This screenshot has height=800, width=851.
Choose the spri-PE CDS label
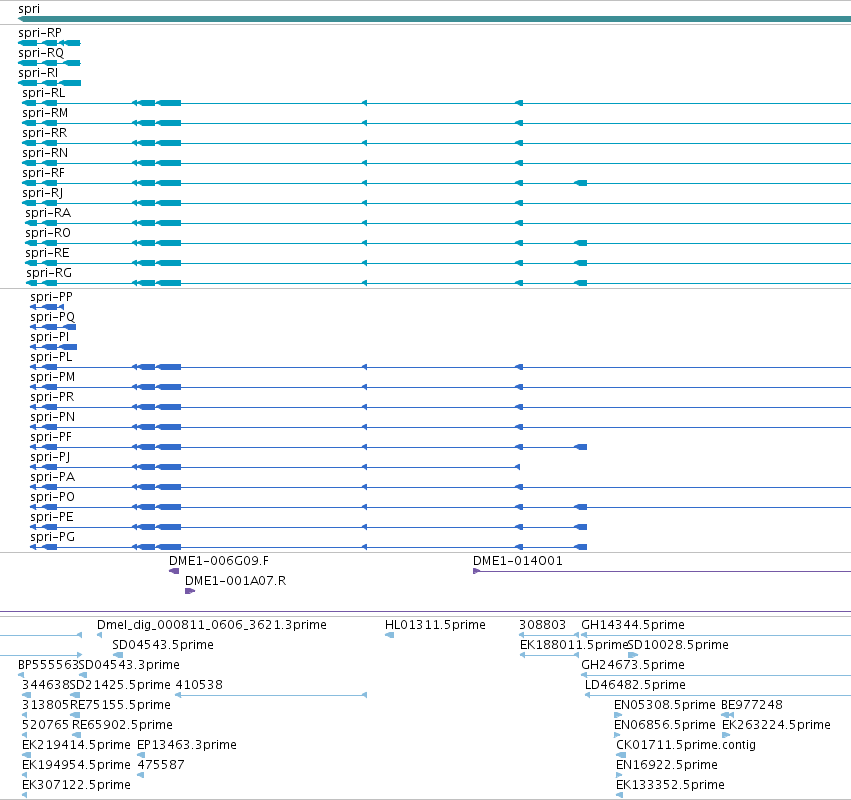(52, 517)
